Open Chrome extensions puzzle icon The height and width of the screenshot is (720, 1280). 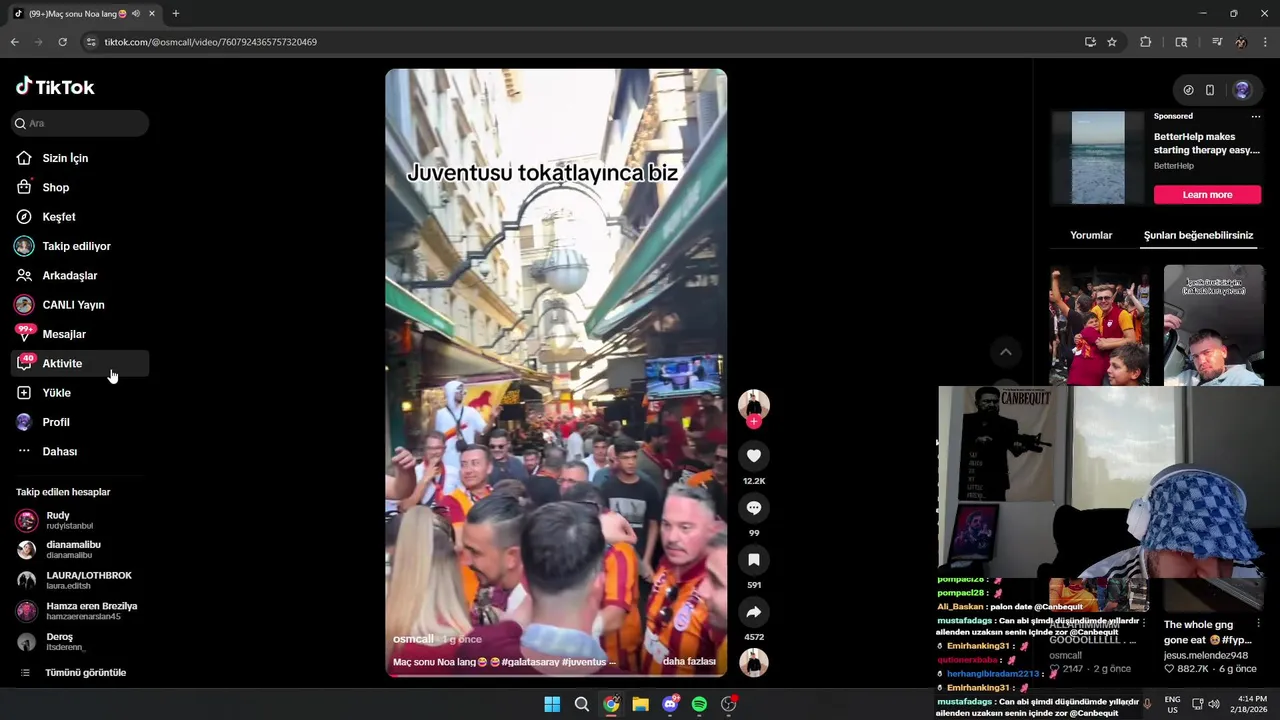(x=1146, y=42)
